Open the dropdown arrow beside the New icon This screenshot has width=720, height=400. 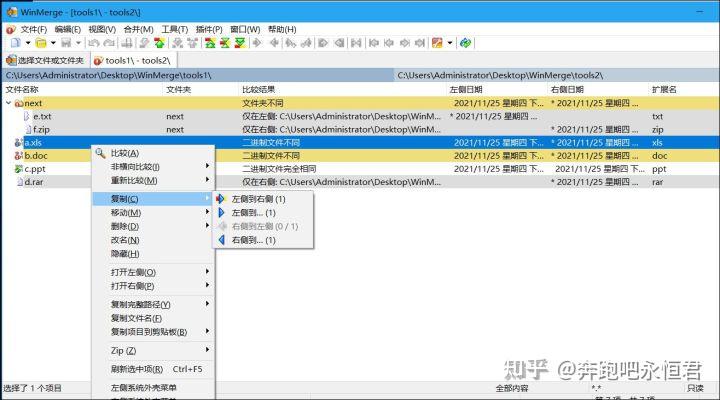28,43
